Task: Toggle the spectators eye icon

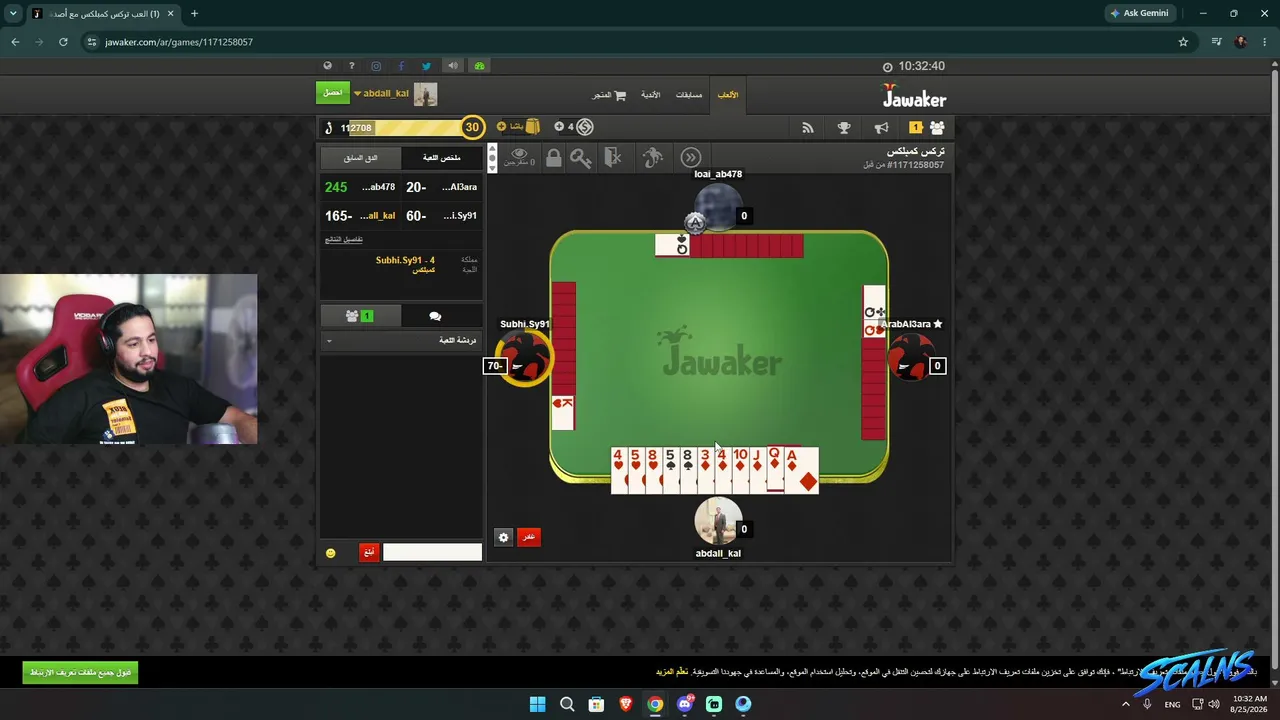Action: coord(520,156)
